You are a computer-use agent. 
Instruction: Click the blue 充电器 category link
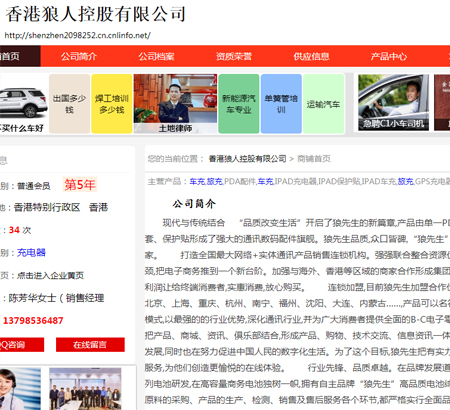point(31,252)
